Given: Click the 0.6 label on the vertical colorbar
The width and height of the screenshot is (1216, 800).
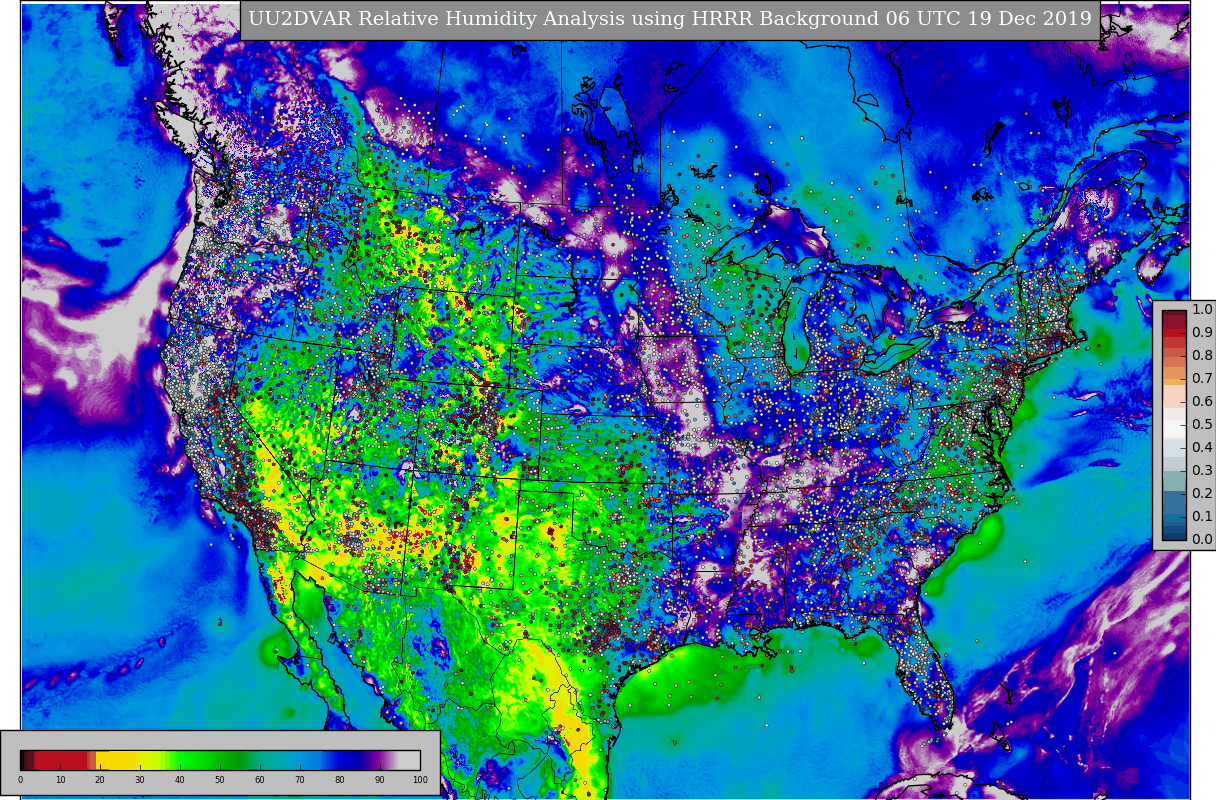Looking at the screenshot, I should click(1202, 402).
